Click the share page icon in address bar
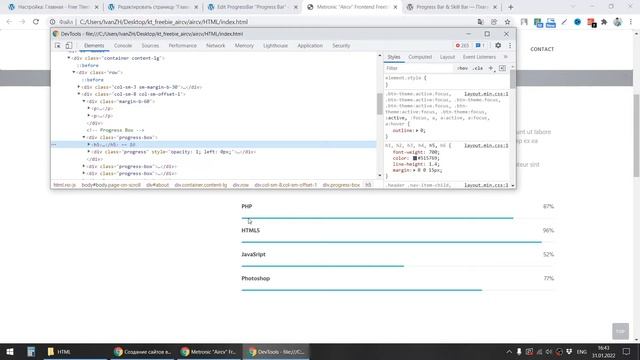The height and width of the screenshot is (360, 640). tap(494, 22)
